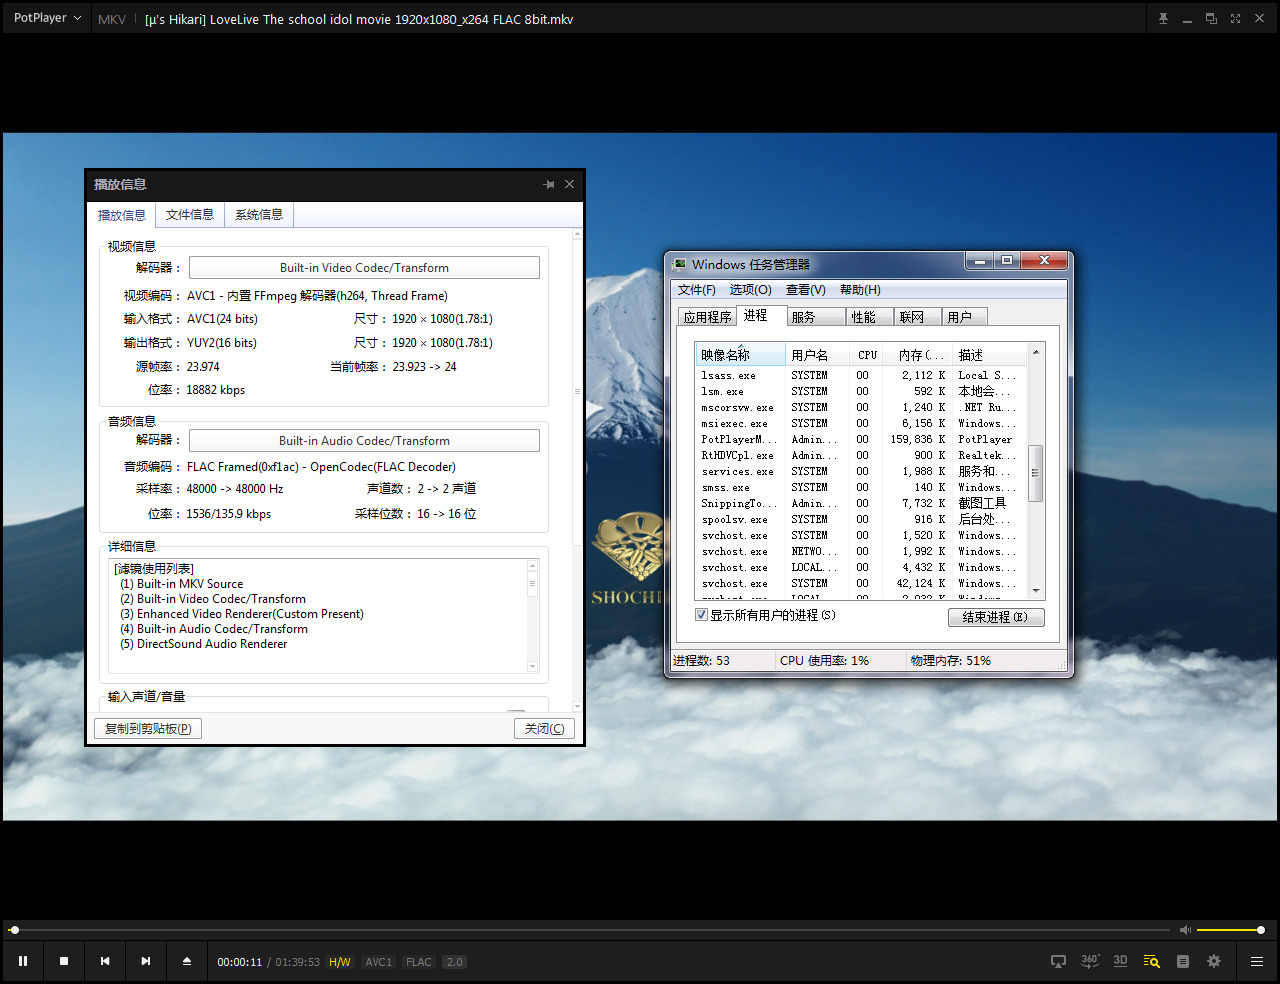
Task: Mute audio using the speaker icon
Action: [x=1185, y=930]
